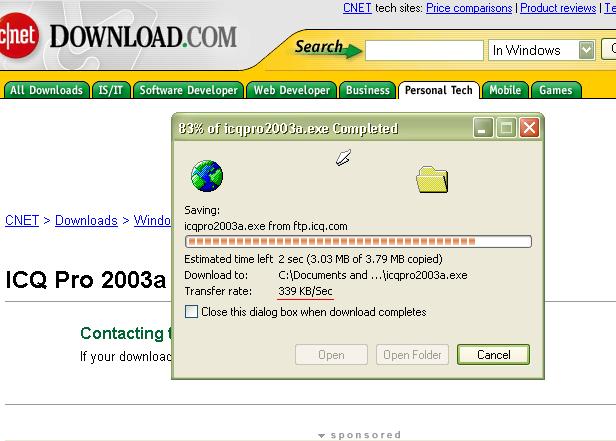Select the Business tab
The image size is (616, 441).
click(x=368, y=90)
